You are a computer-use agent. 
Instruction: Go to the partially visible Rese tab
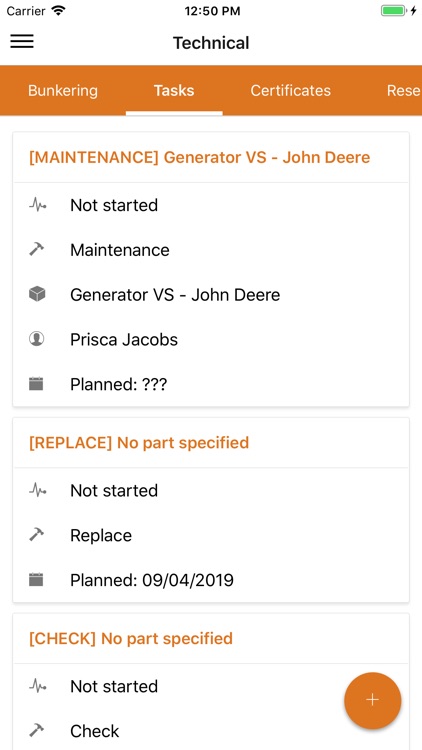404,90
